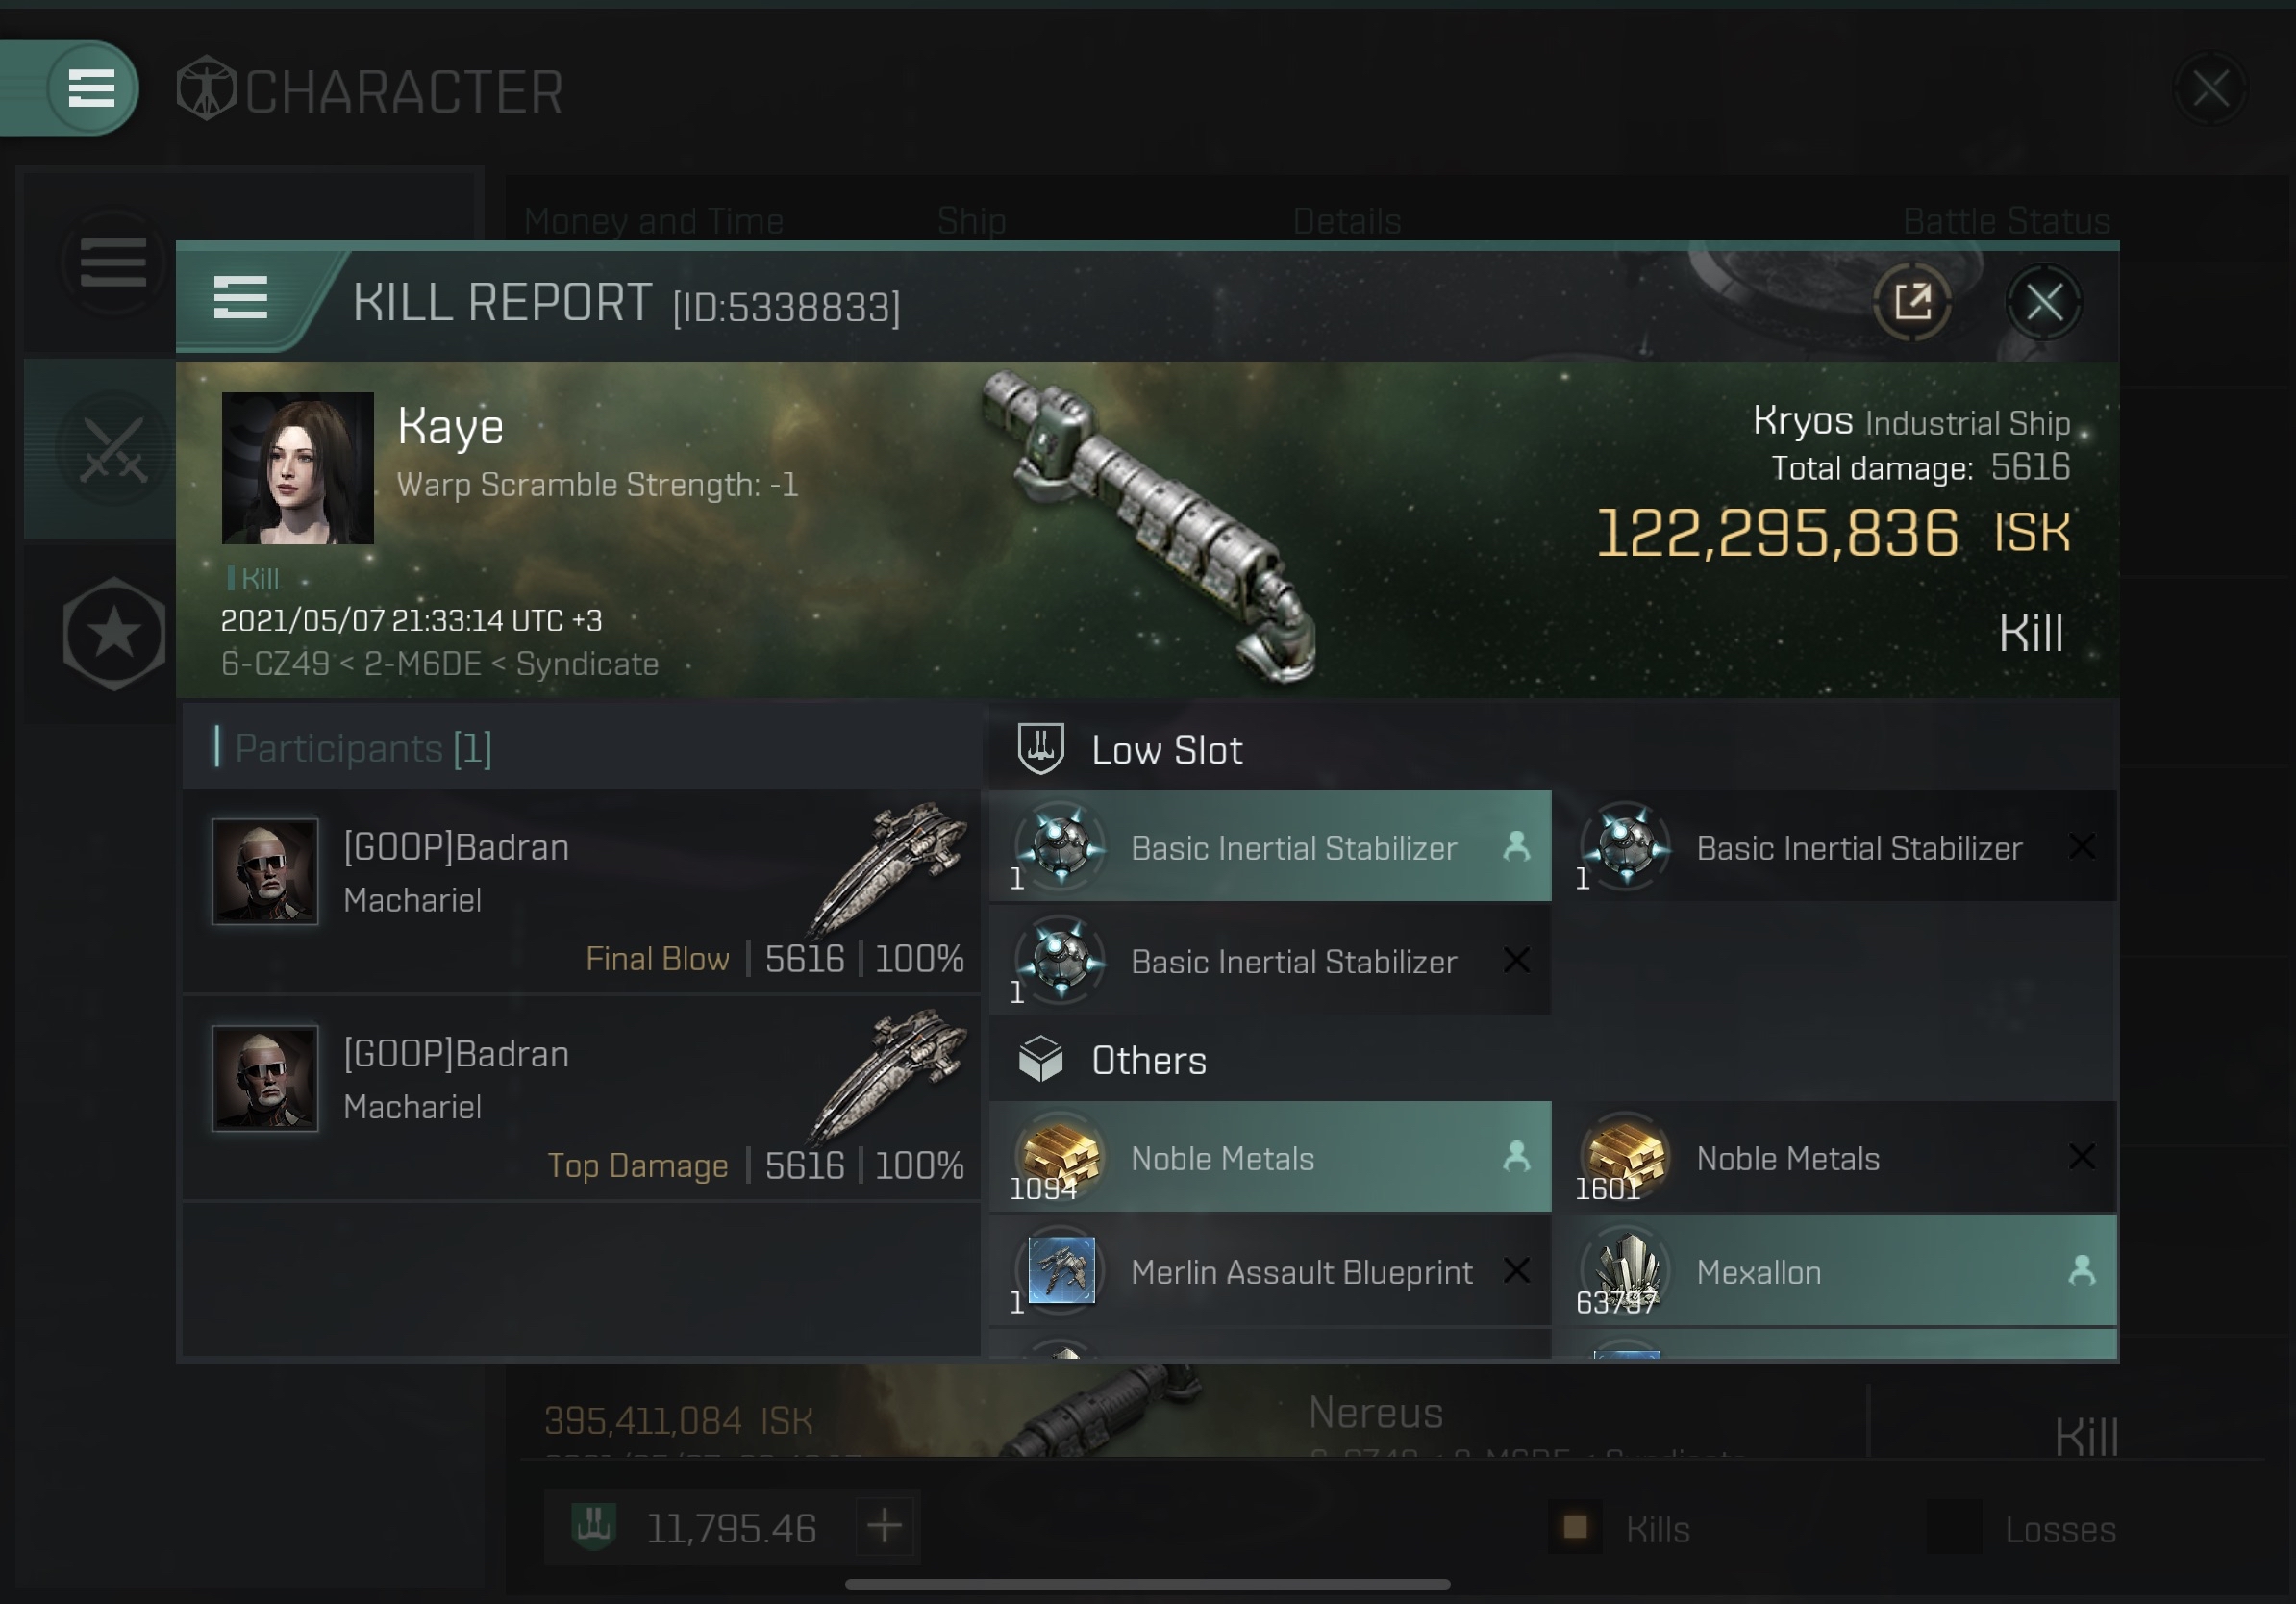Select the crossed swords combat sidebar icon
2296x1604 pixels.
pos(113,449)
